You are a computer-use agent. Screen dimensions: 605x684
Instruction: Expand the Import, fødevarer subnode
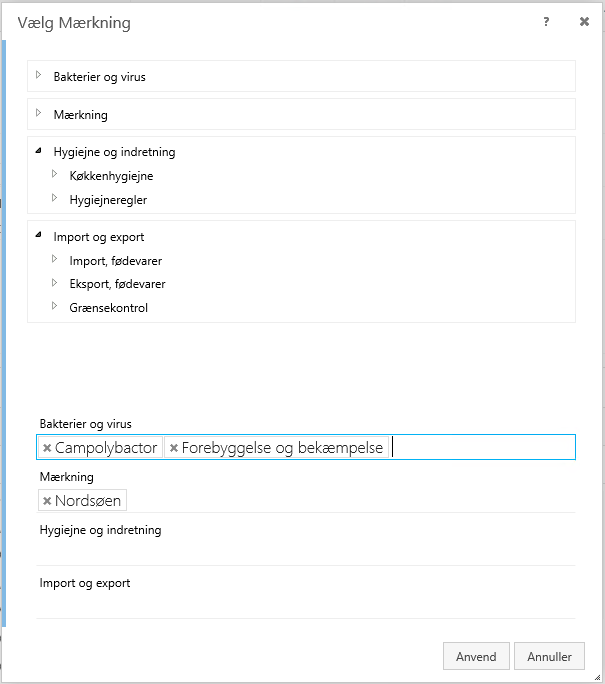tap(55, 260)
